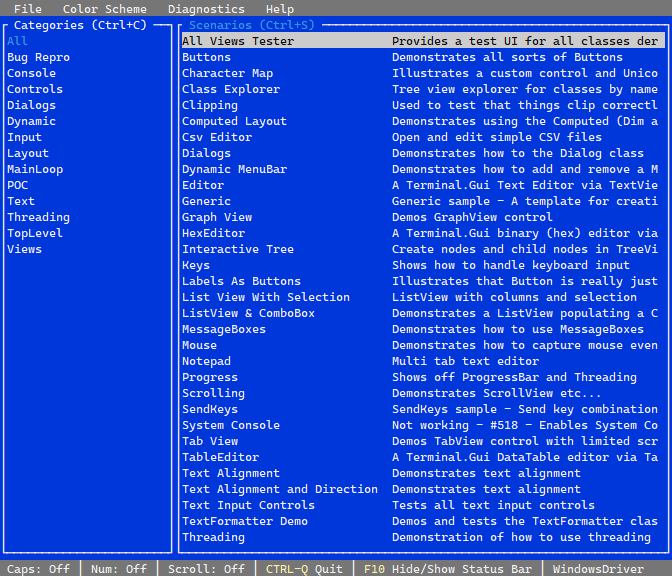Screen dimensions: 672x576
Task: Open the File menu
Action: click(x=27, y=9)
